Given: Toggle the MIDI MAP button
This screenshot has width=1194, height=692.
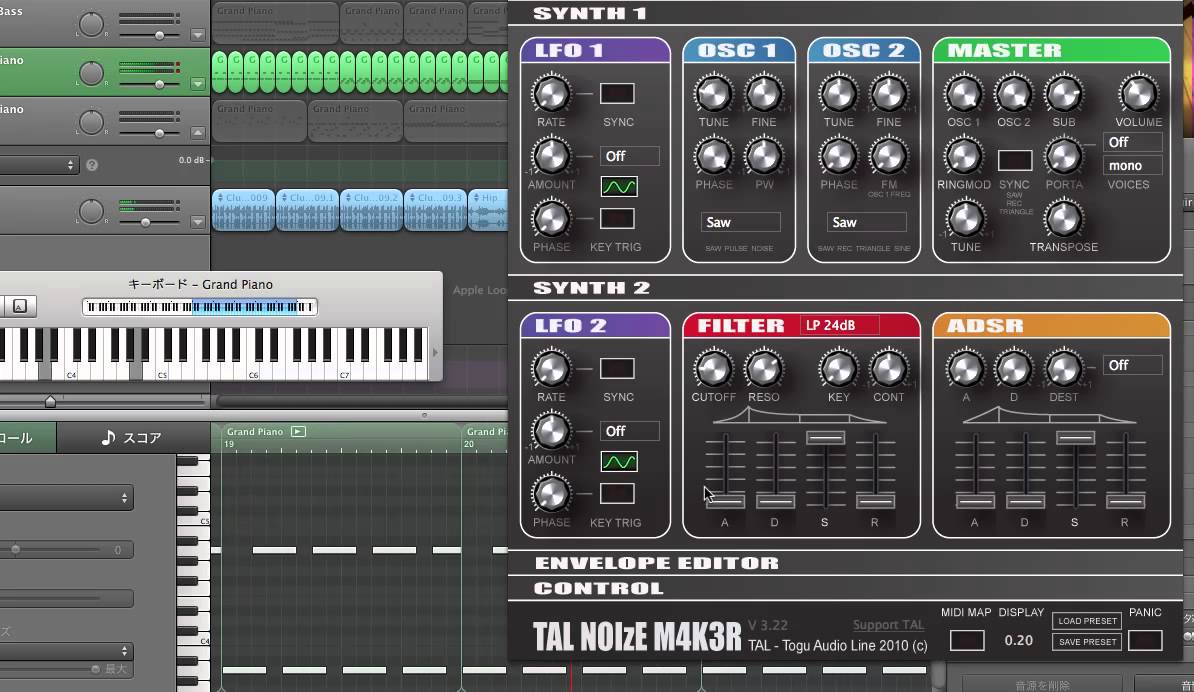Looking at the screenshot, I should 967,640.
